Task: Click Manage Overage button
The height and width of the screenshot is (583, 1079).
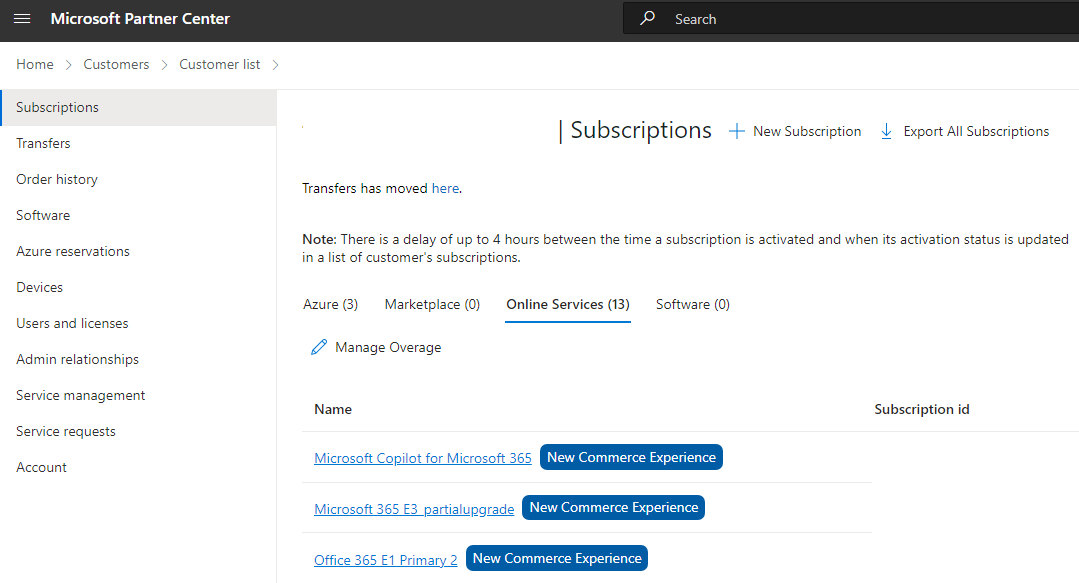Action: click(x=376, y=347)
